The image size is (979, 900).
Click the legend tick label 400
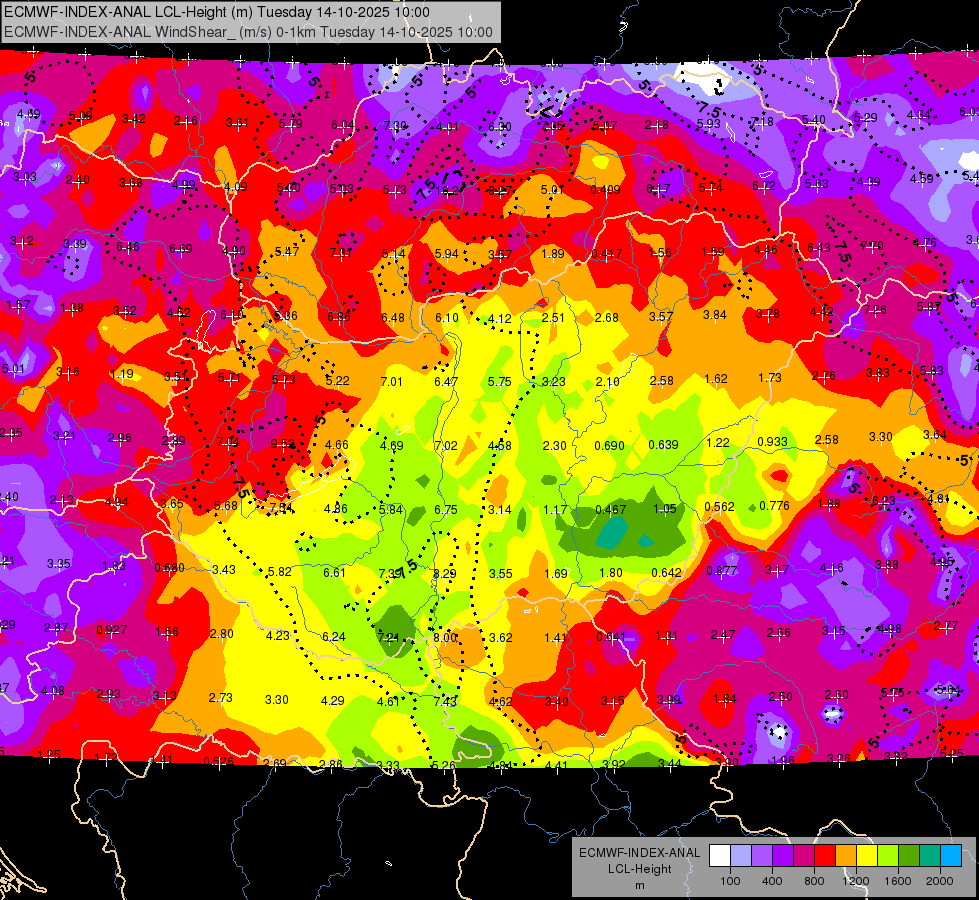click(772, 881)
